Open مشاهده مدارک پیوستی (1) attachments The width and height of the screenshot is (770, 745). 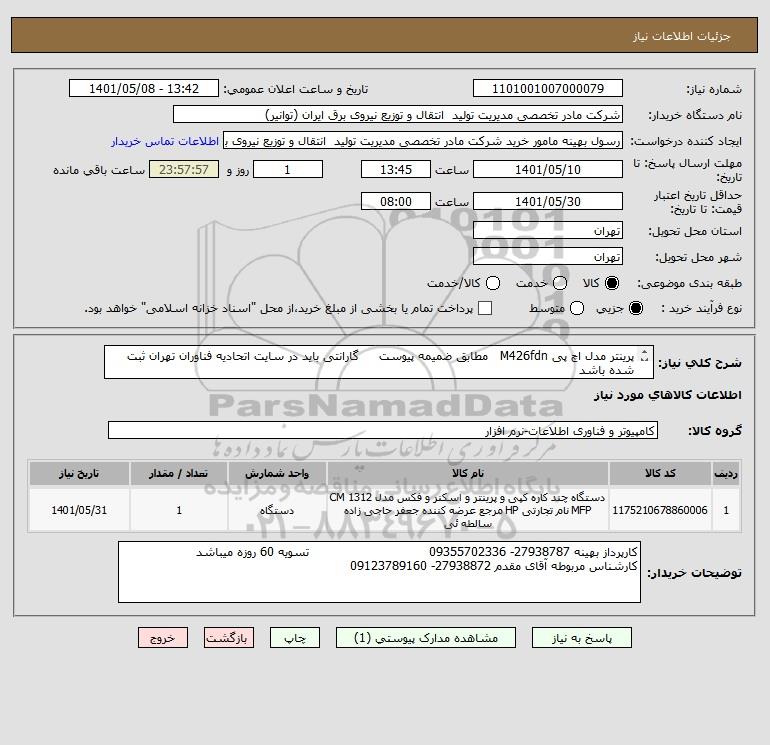point(426,638)
